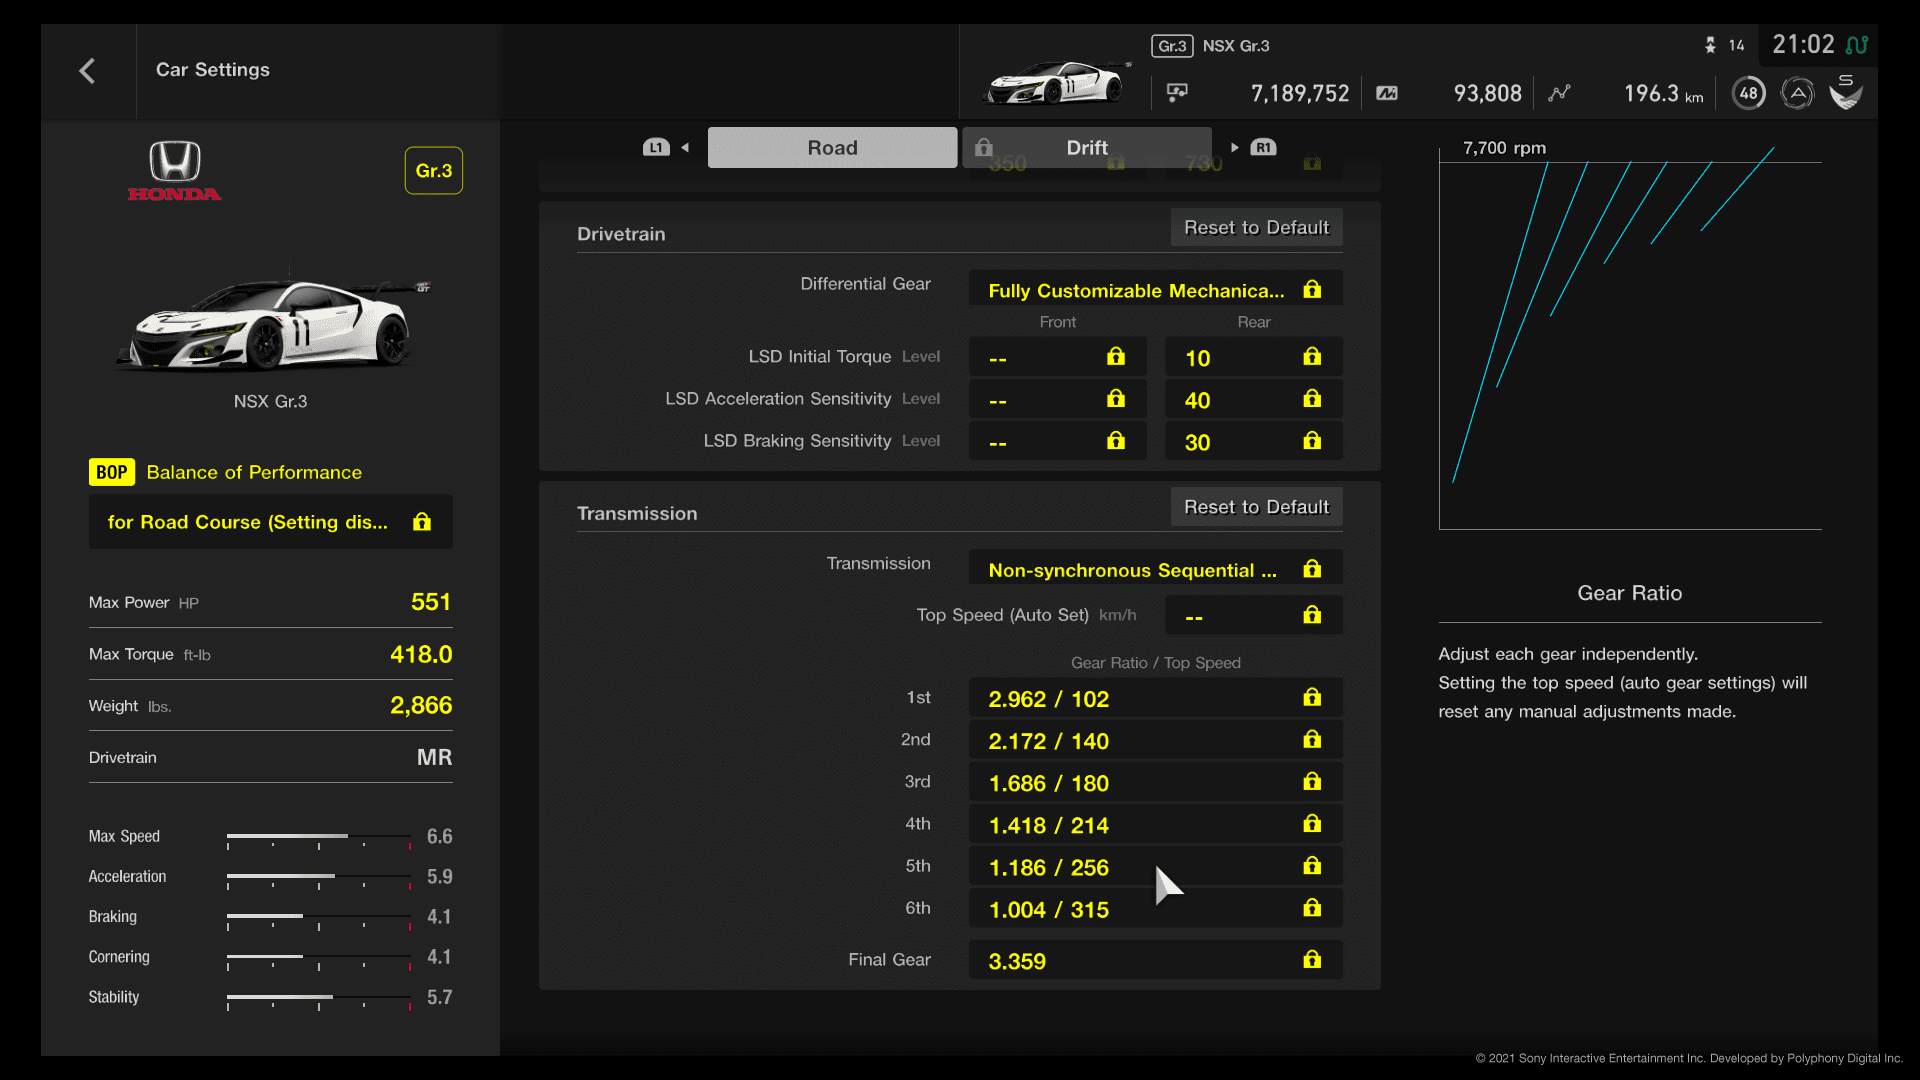This screenshot has width=1920, height=1080.
Task: Click the BOP yellow label icon
Action: (x=112, y=472)
